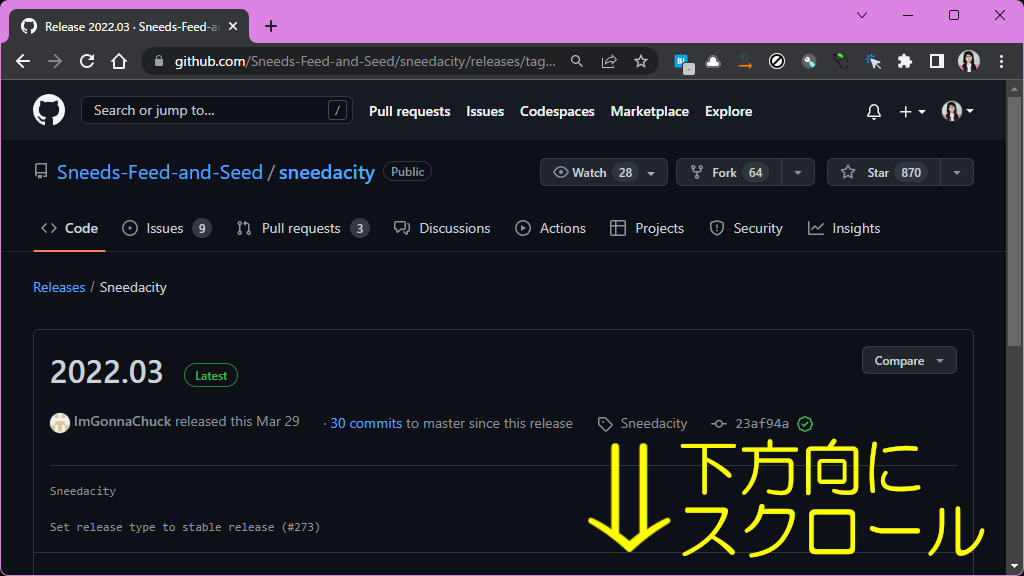Click the GitHub logo in the header
The width and height of the screenshot is (1024, 576).
[x=48, y=110]
